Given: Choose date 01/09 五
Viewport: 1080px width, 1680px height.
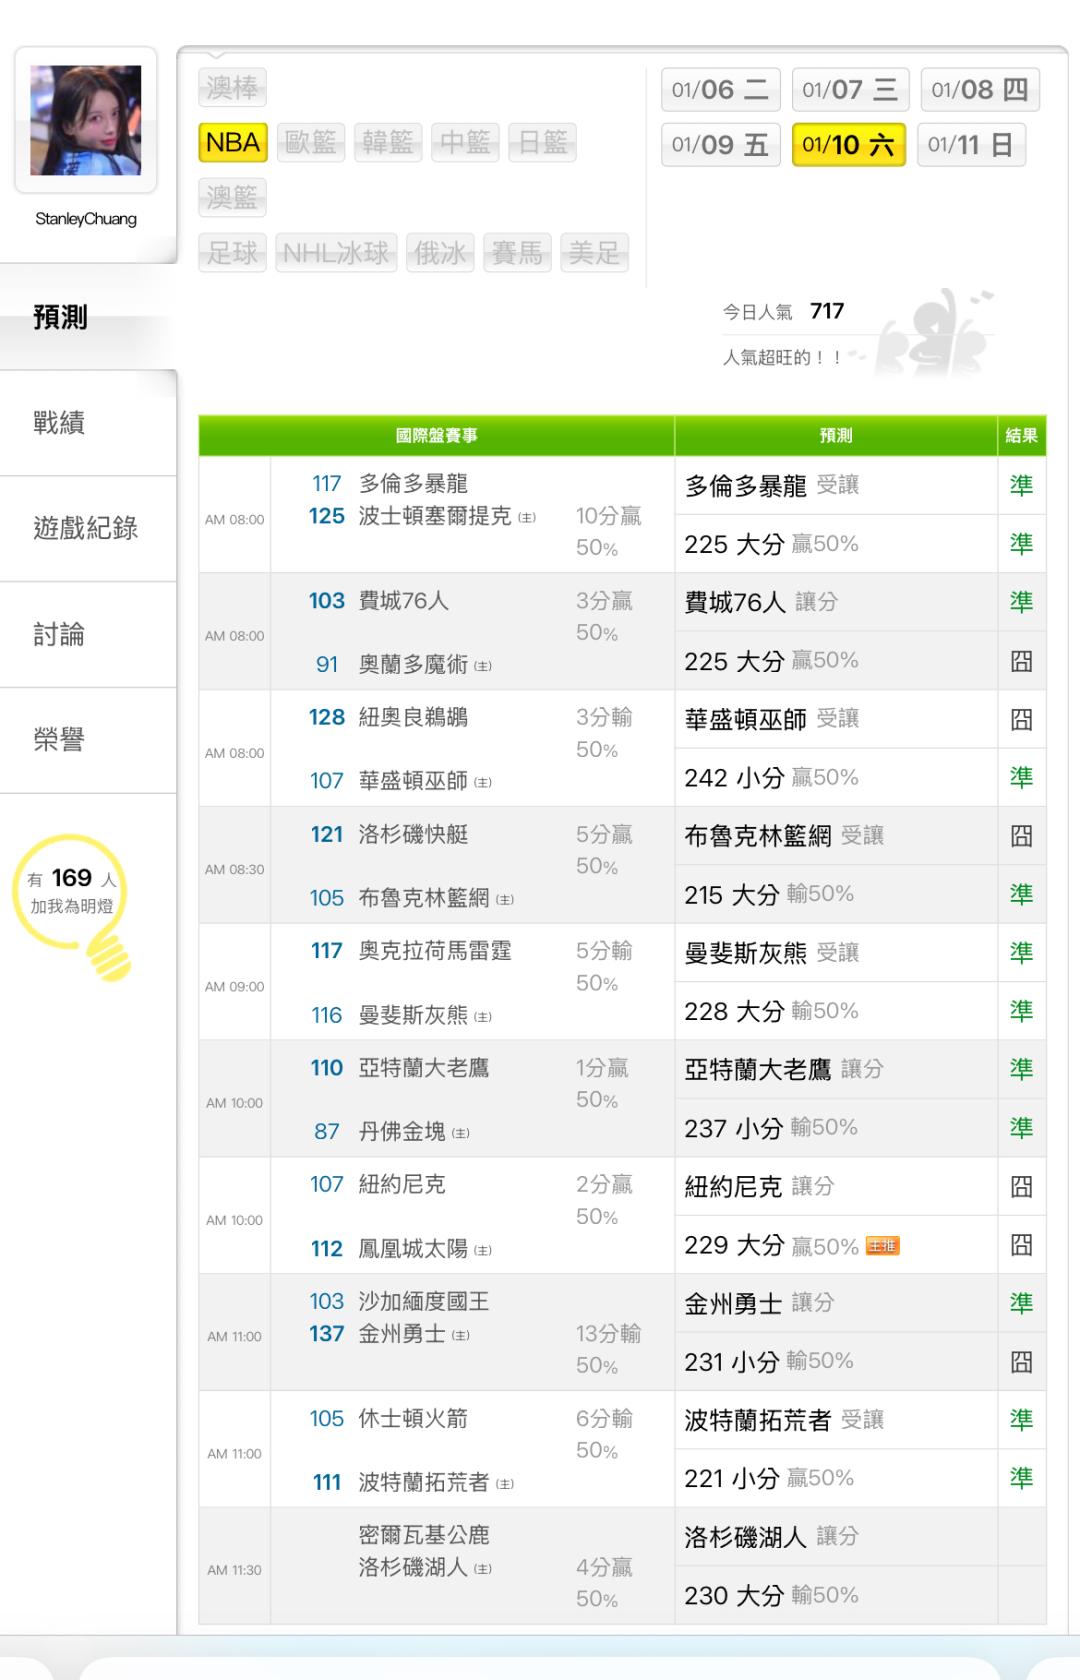Looking at the screenshot, I should tap(720, 145).
